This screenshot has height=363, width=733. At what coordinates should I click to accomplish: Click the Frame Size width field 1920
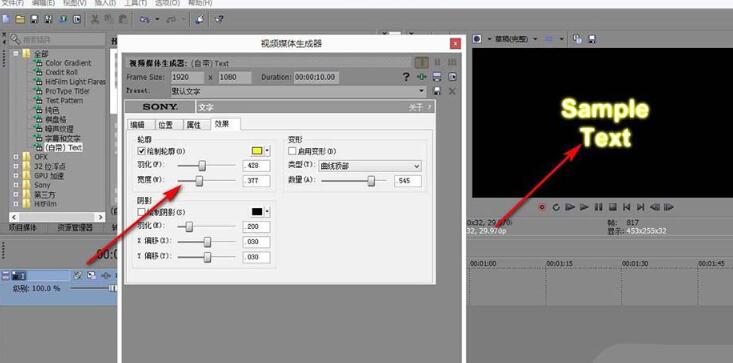click(x=187, y=77)
